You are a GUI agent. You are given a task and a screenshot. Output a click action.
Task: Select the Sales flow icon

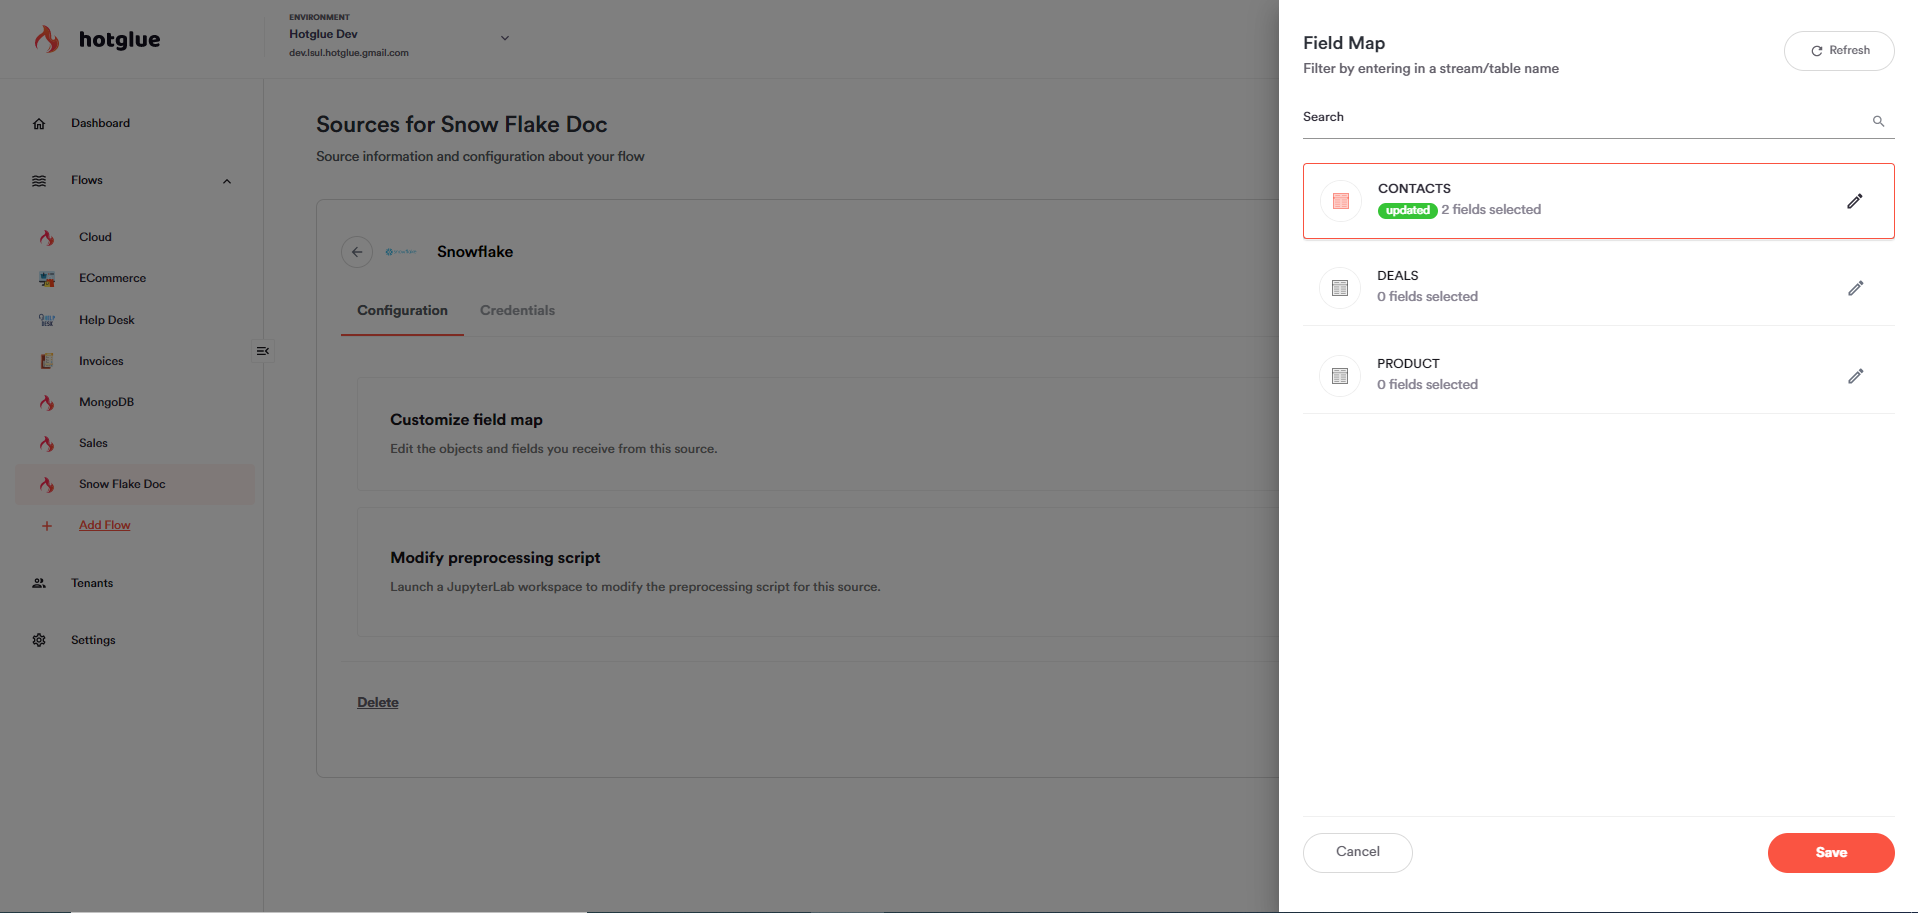47,443
